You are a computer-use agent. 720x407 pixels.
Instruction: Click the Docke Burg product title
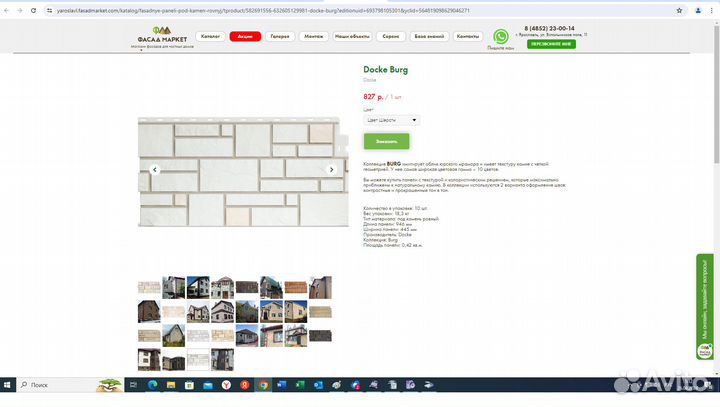(385, 69)
